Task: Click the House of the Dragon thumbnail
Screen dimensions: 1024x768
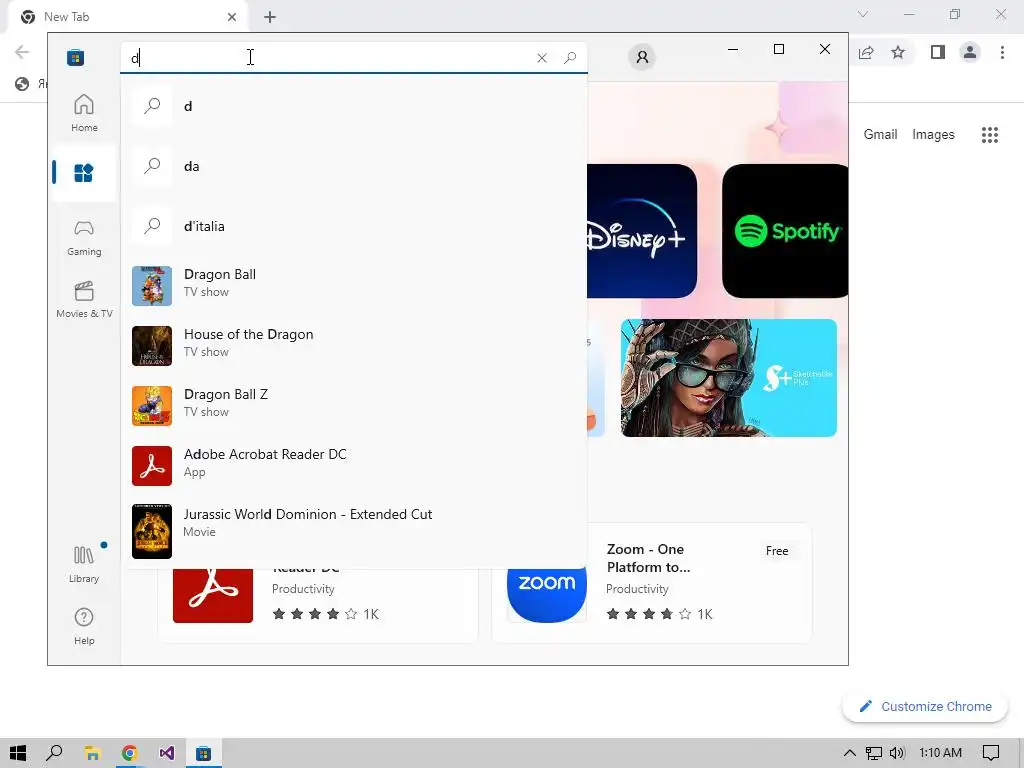Action: pyautogui.click(x=152, y=346)
